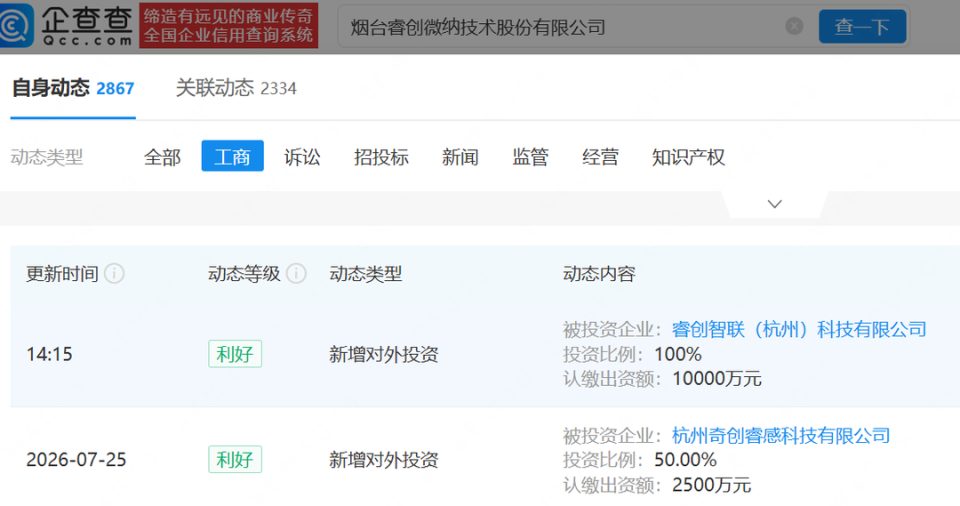Click the 认缴出资额 10000万元 value
Image resolution: width=960 pixels, height=506 pixels.
[x=716, y=379]
